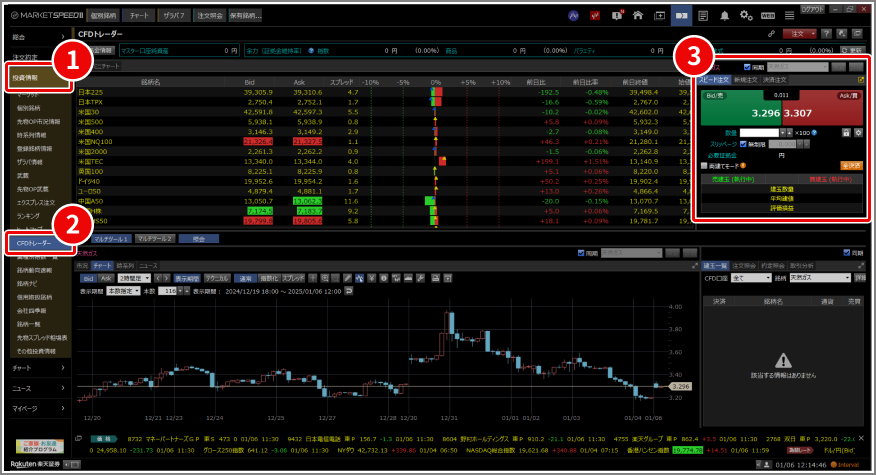Click the link chain icon near 注文 button

[772, 34]
